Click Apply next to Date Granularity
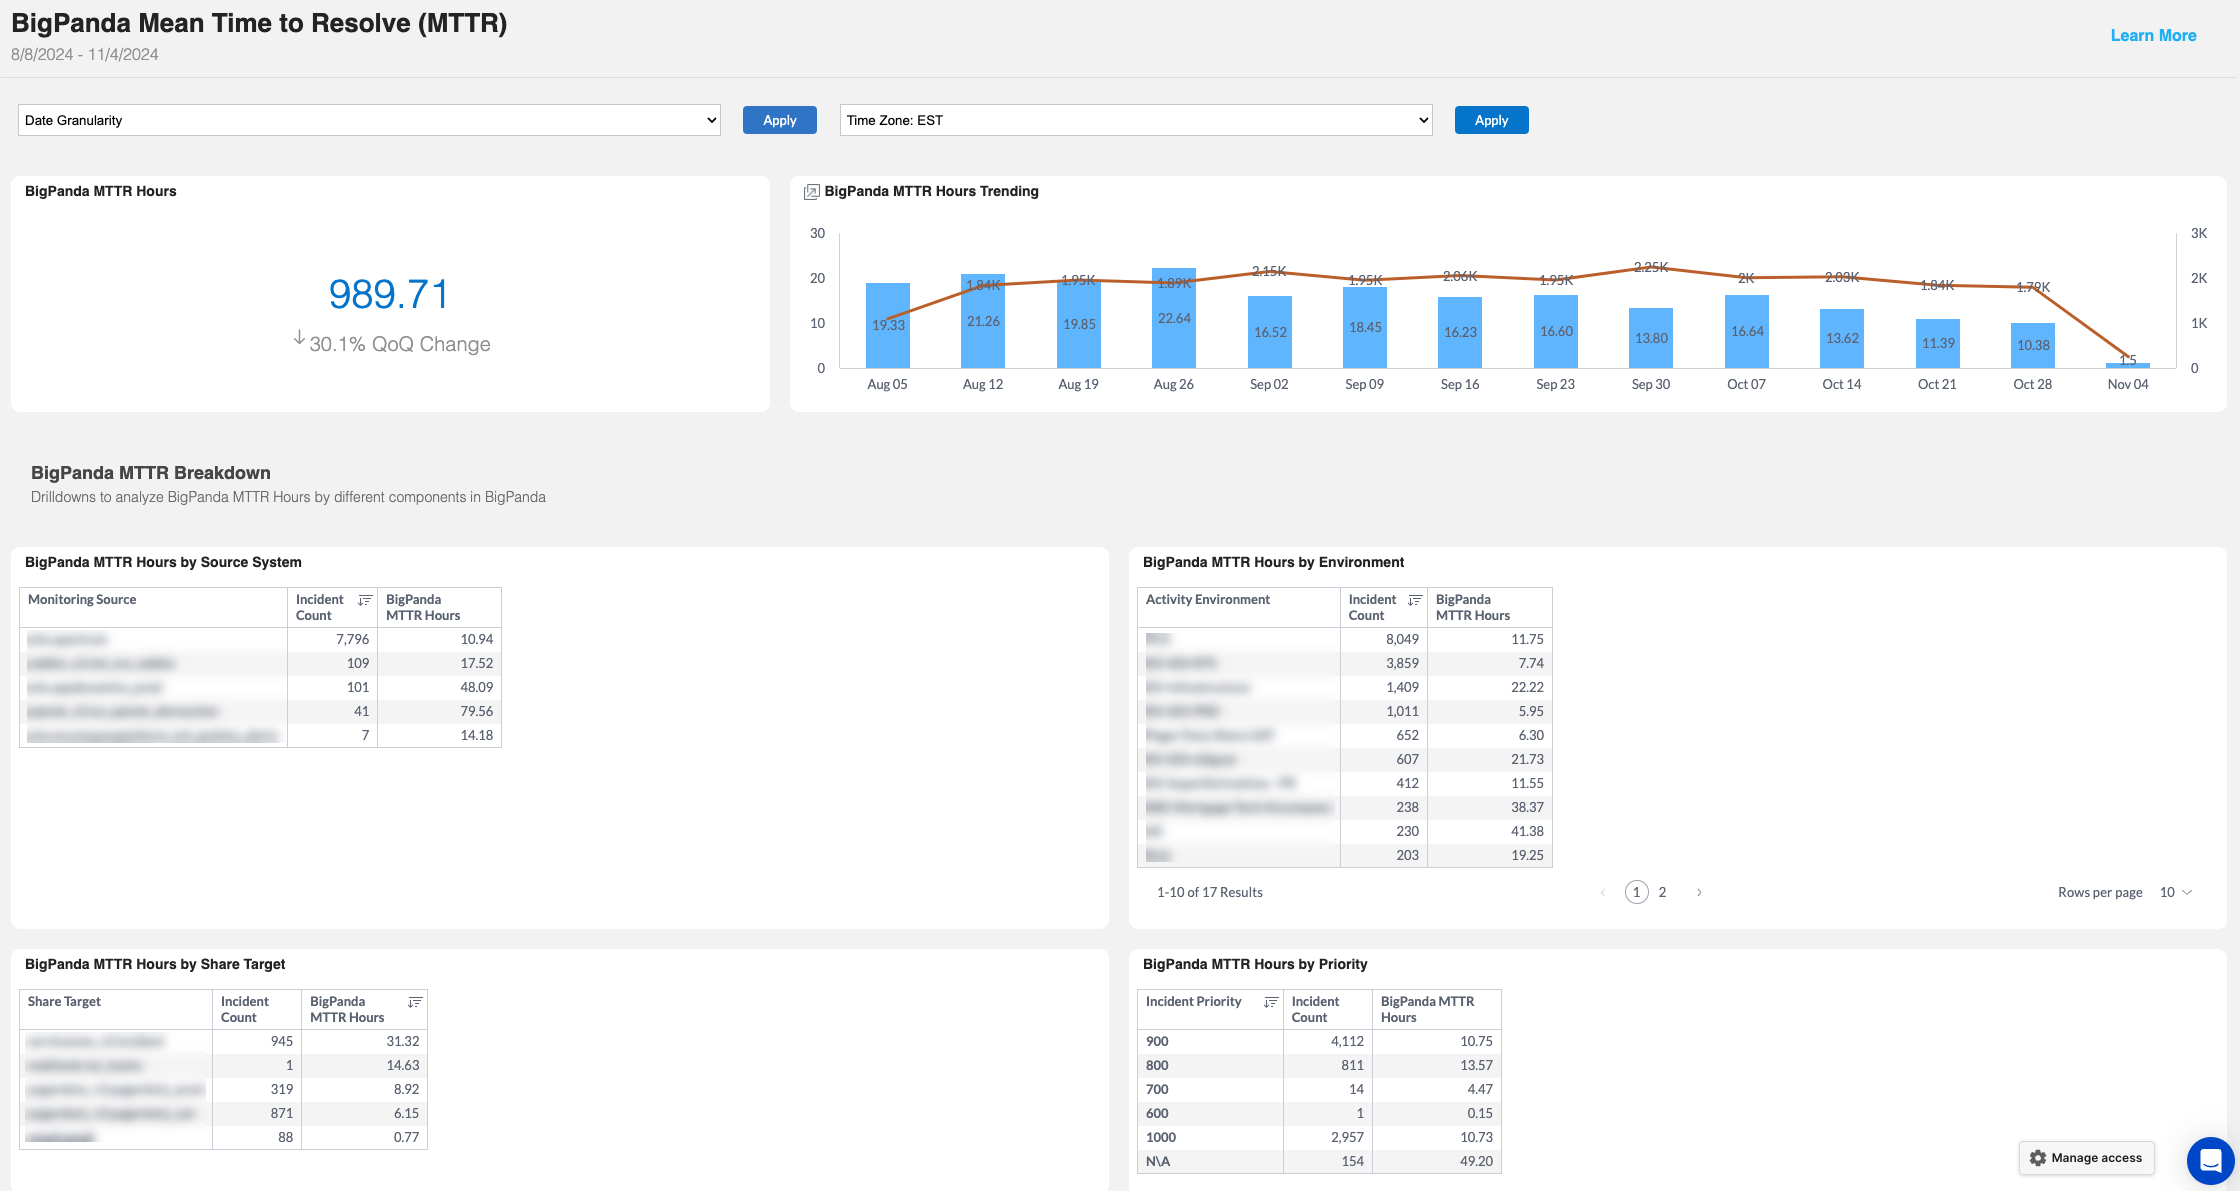Viewport: 2240px width, 1191px height. click(x=779, y=120)
